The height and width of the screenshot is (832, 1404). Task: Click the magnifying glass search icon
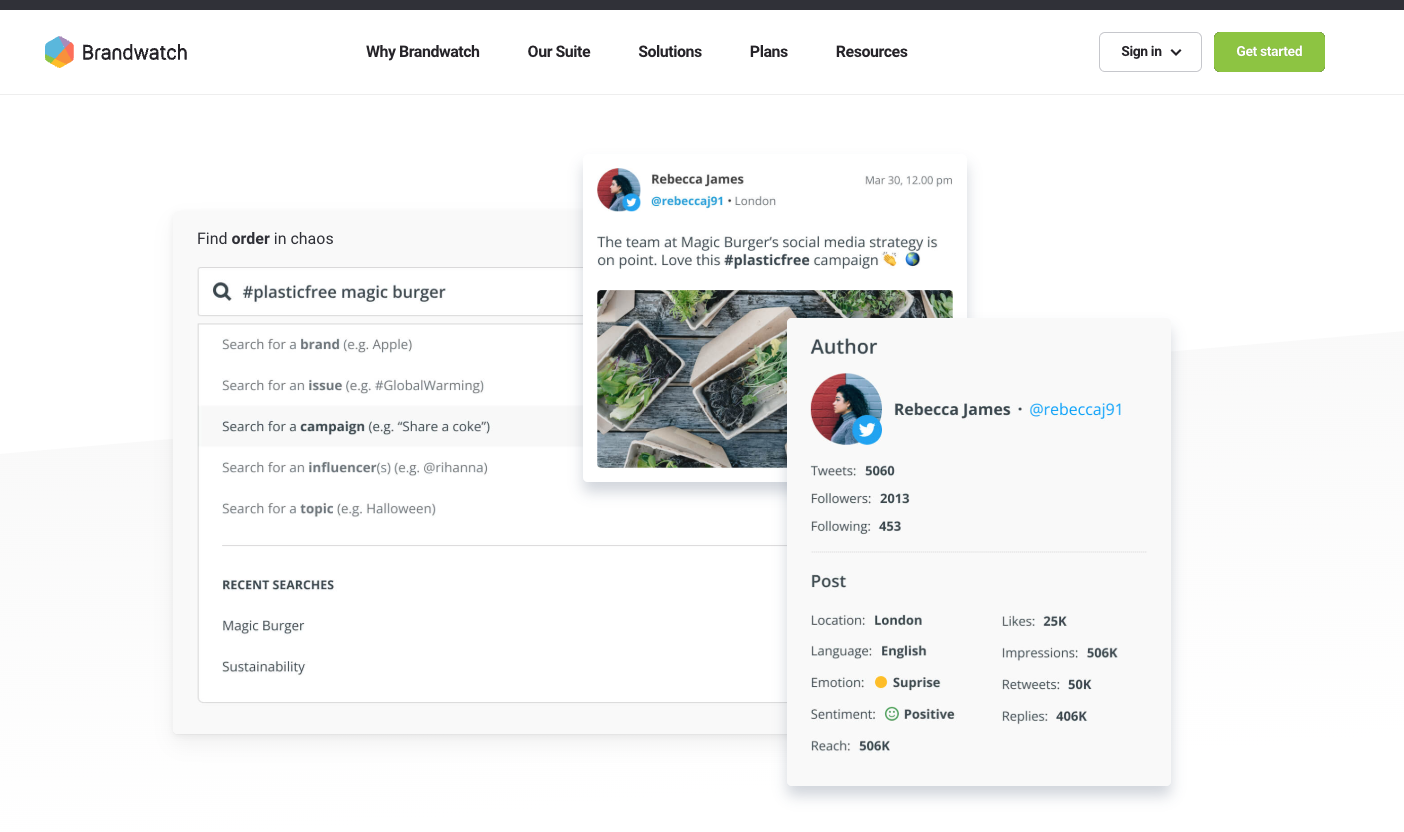click(x=222, y=292)
